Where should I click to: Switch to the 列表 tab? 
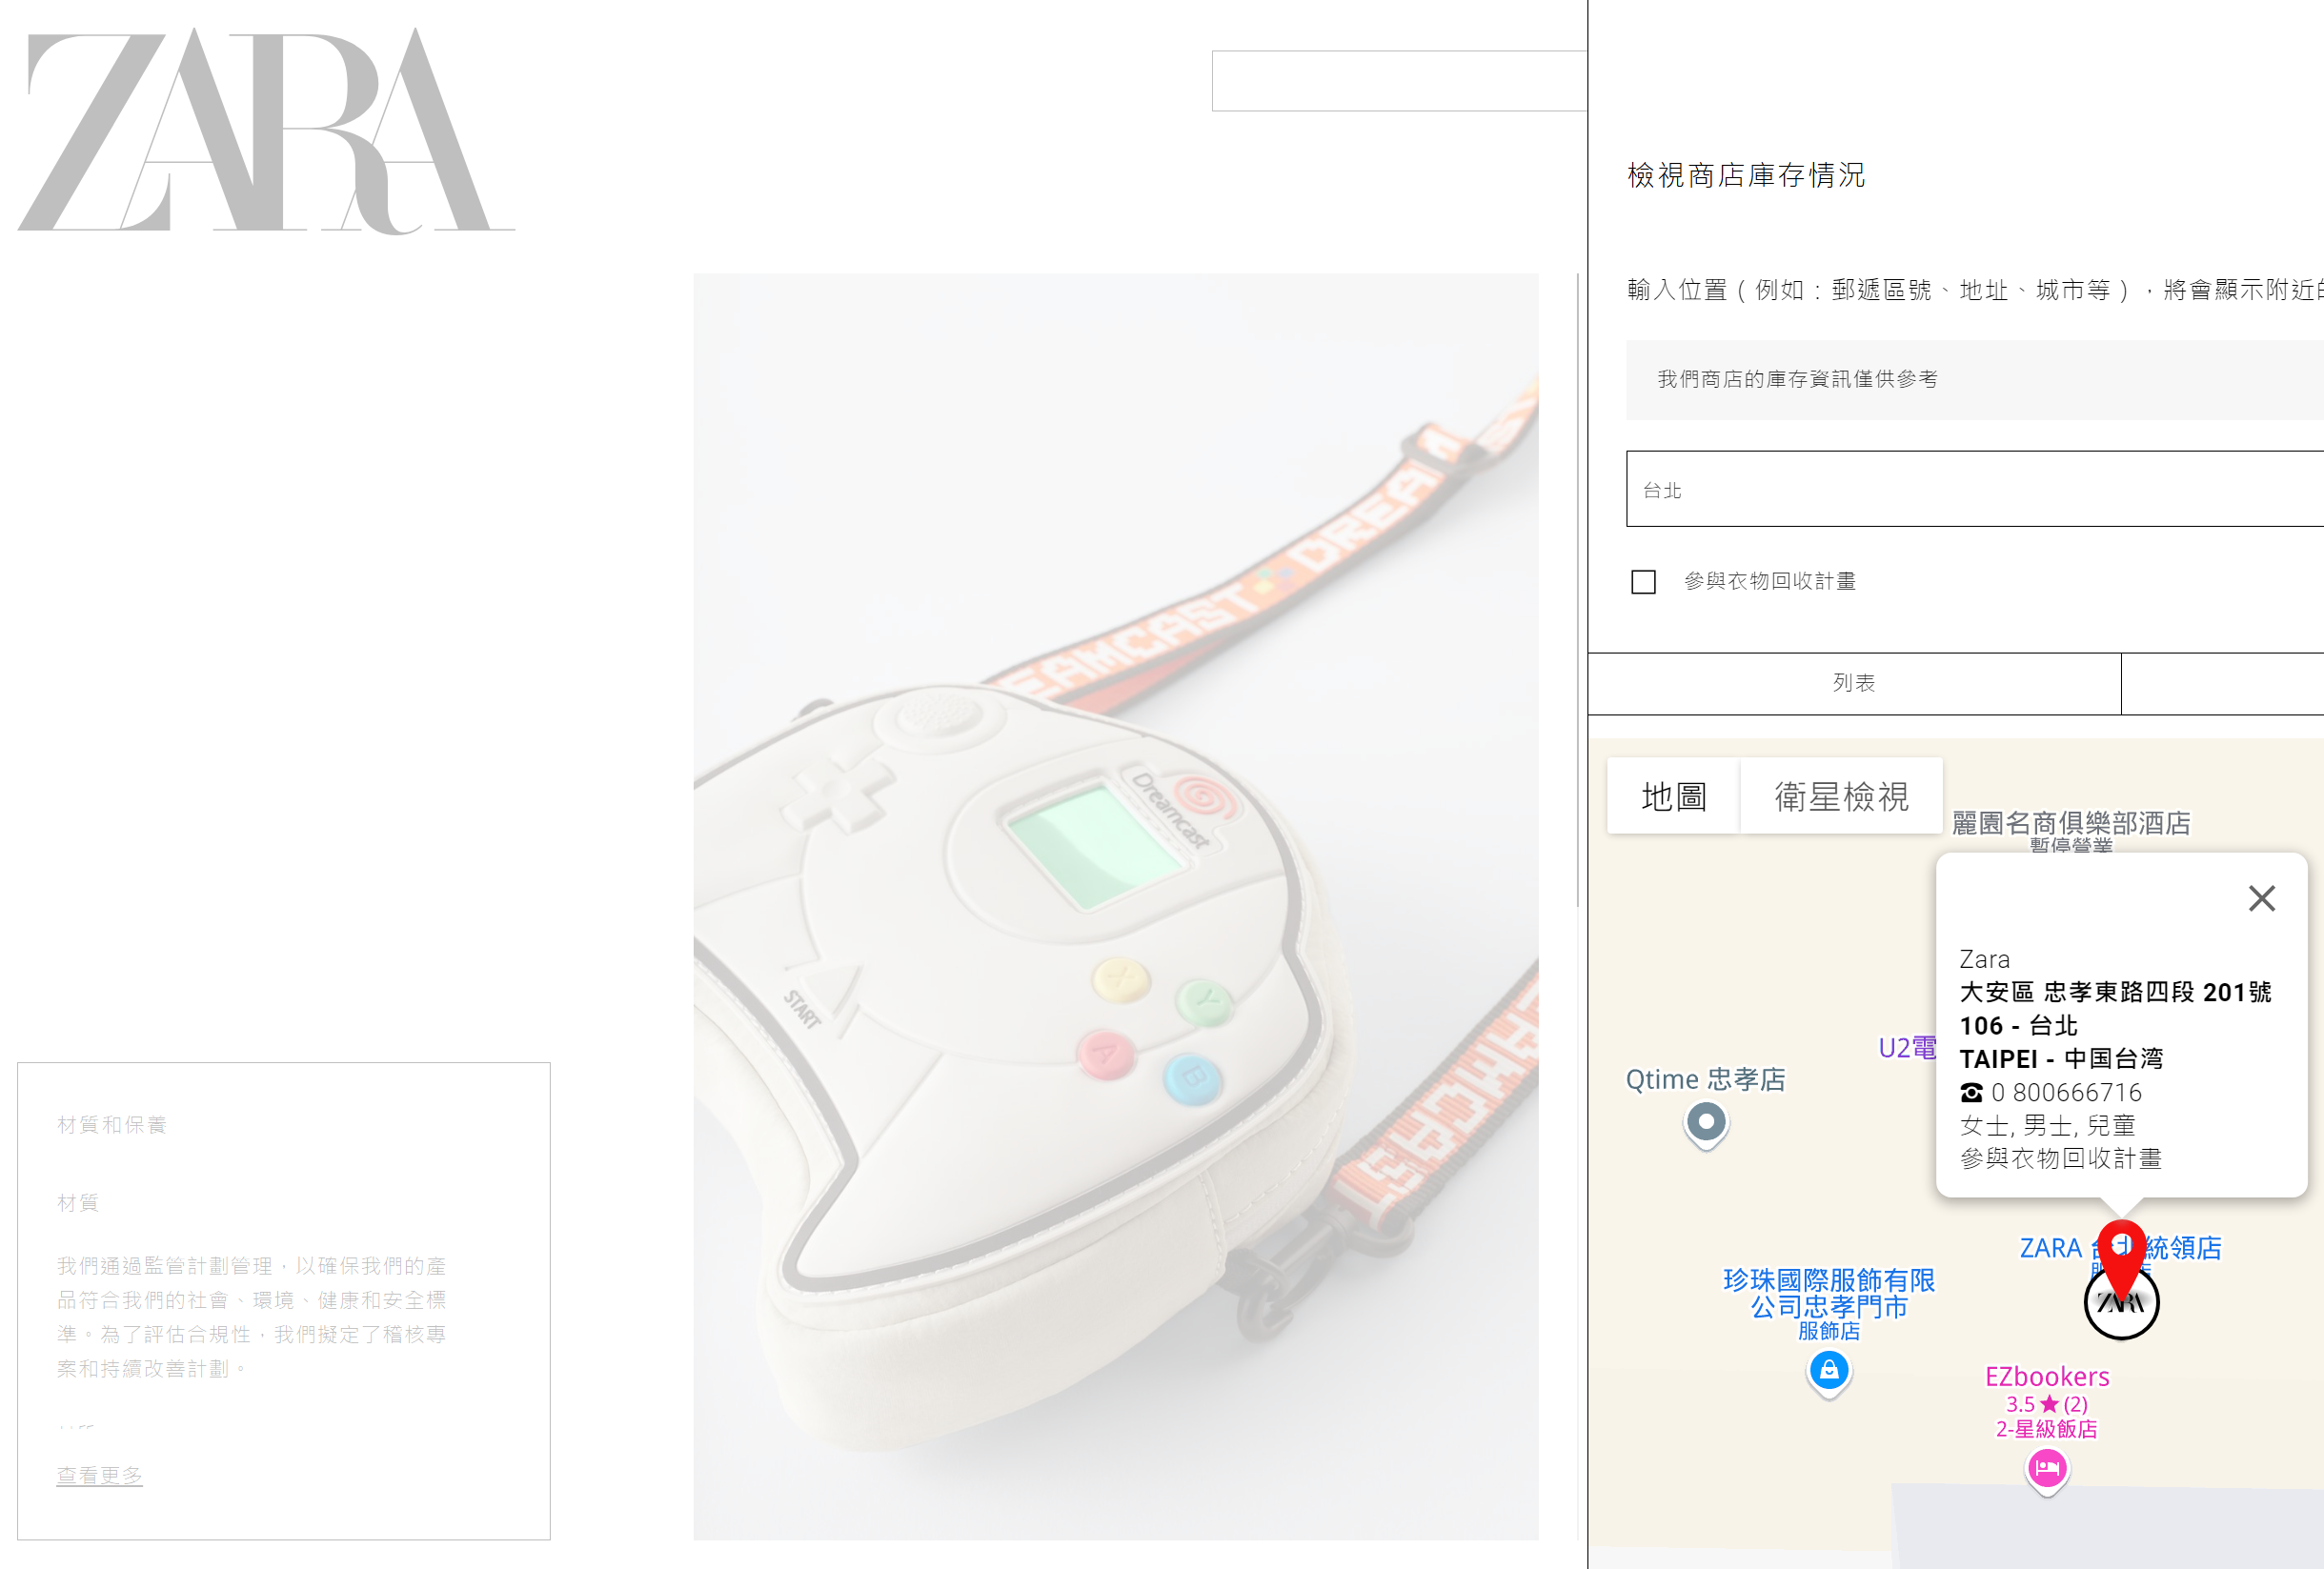pyautogui.click(x=1854, y=683)
